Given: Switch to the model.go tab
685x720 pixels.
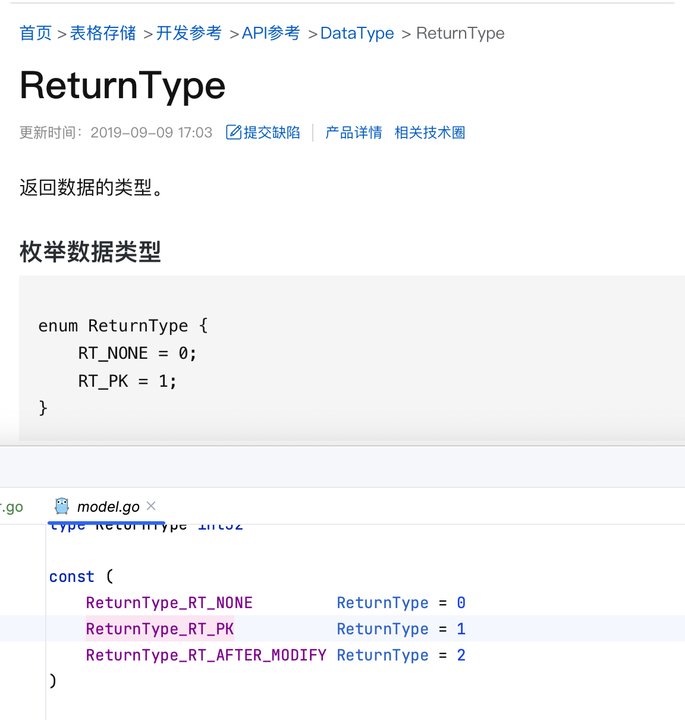Looking at the screenshot, I should coord(108,506).
